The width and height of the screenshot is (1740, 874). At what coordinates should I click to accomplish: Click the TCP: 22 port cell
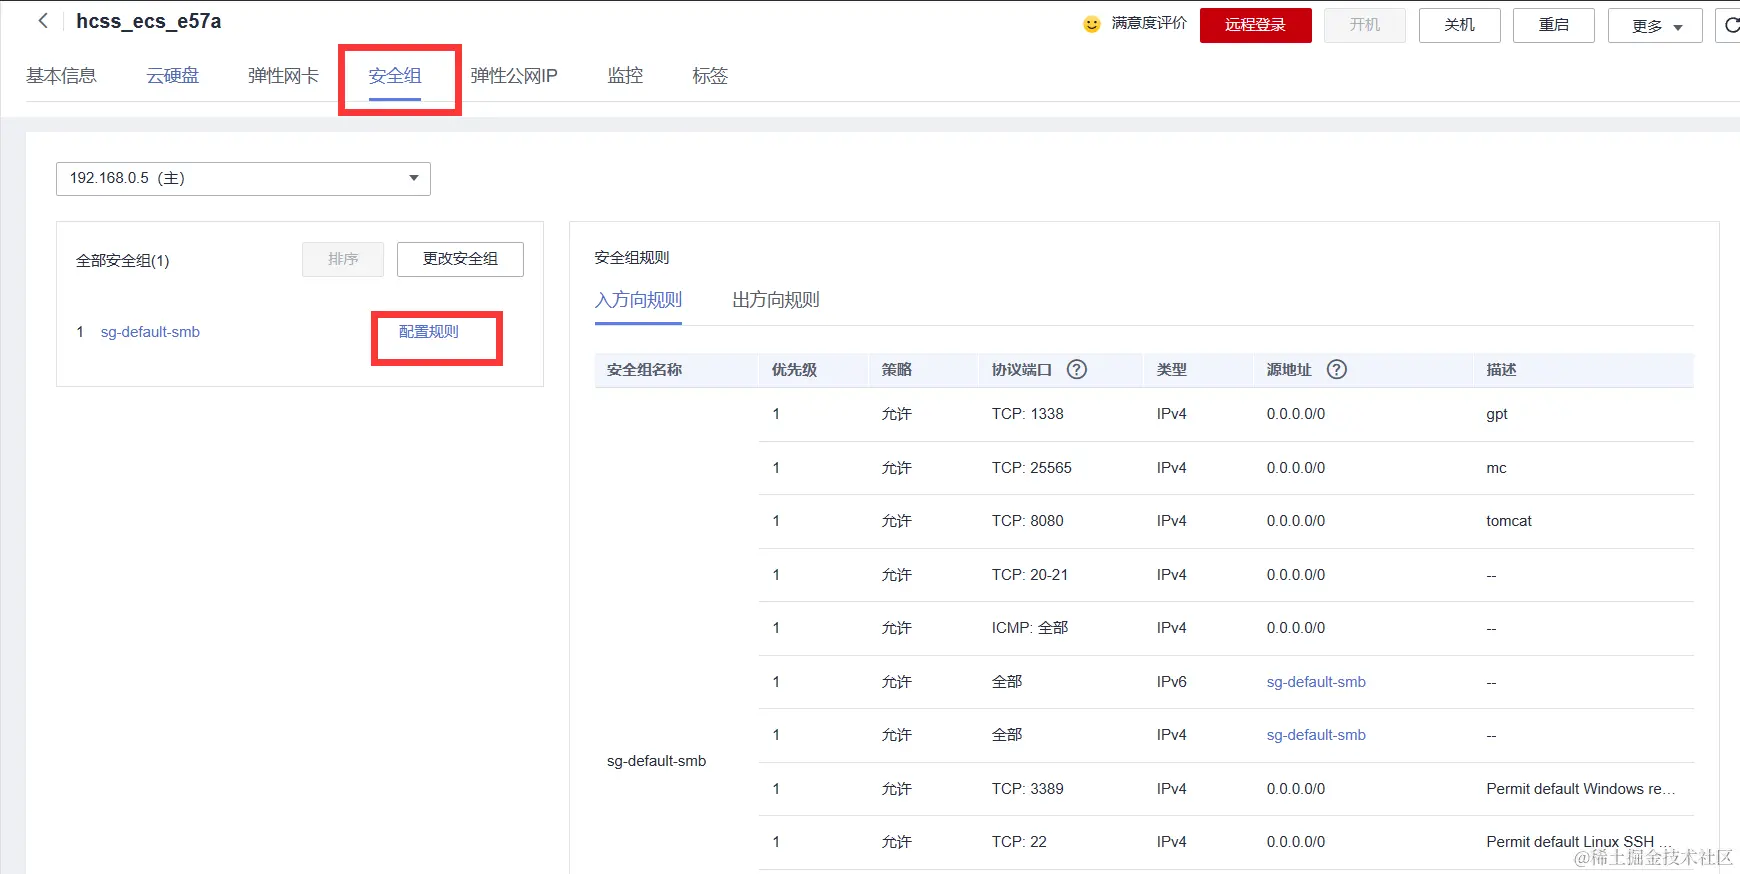point(1019,842)
